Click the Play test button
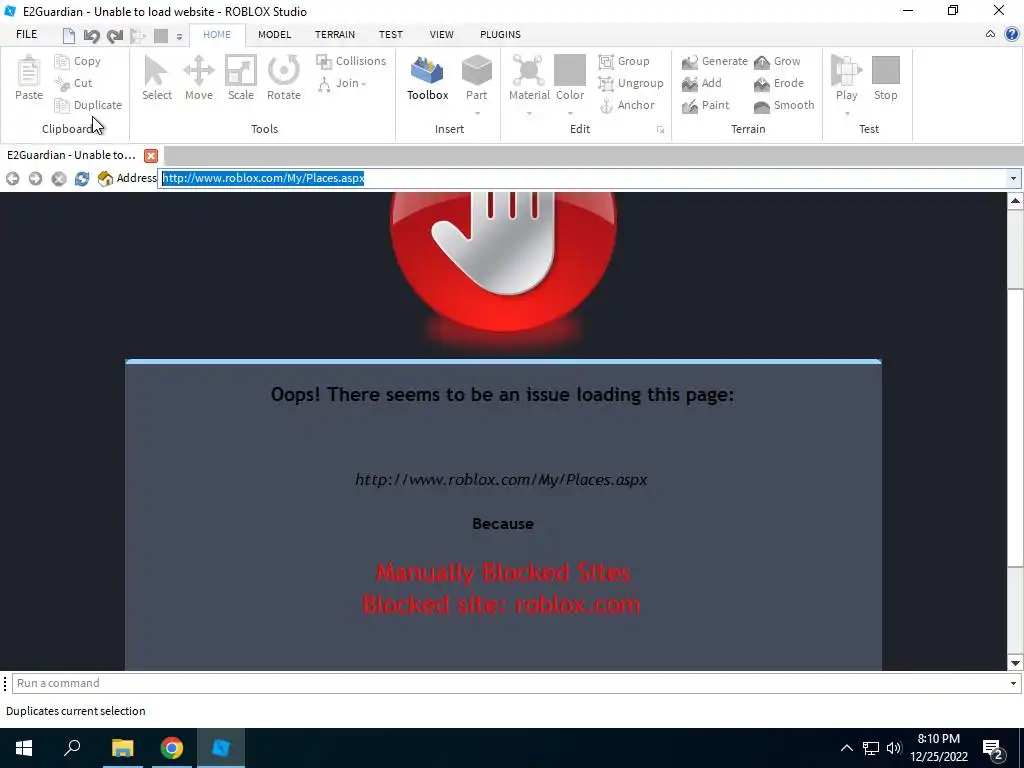1024x768 pixels. (846, 78)
